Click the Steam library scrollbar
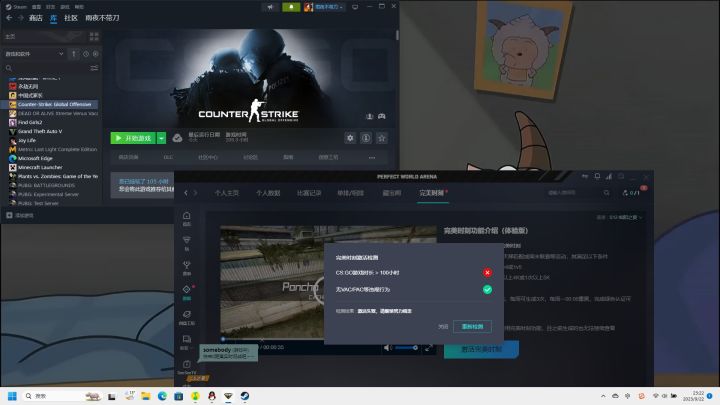 (397, 35)
